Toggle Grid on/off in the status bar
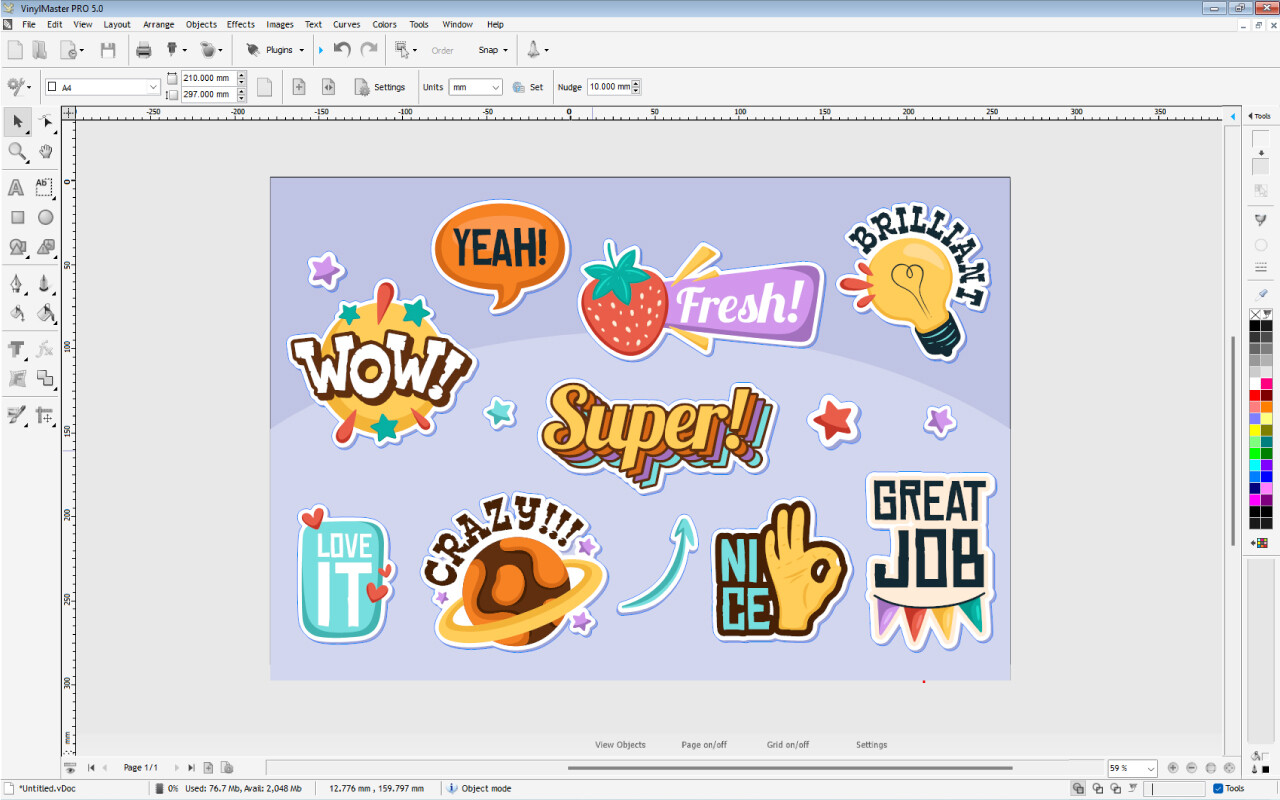Screen dimensions: 1280x800 (x=788, y=744)
